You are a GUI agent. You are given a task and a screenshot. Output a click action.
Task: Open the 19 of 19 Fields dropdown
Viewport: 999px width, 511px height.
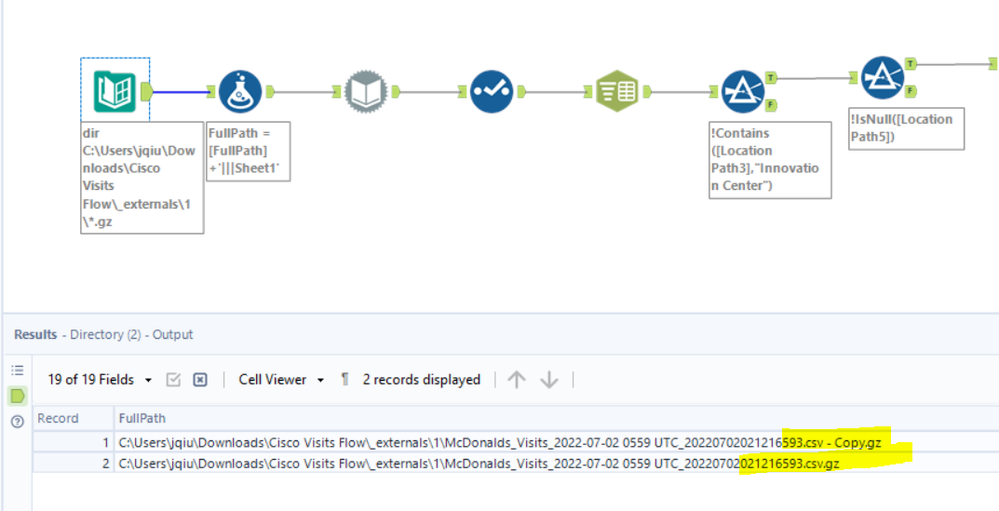coord(100,380)
